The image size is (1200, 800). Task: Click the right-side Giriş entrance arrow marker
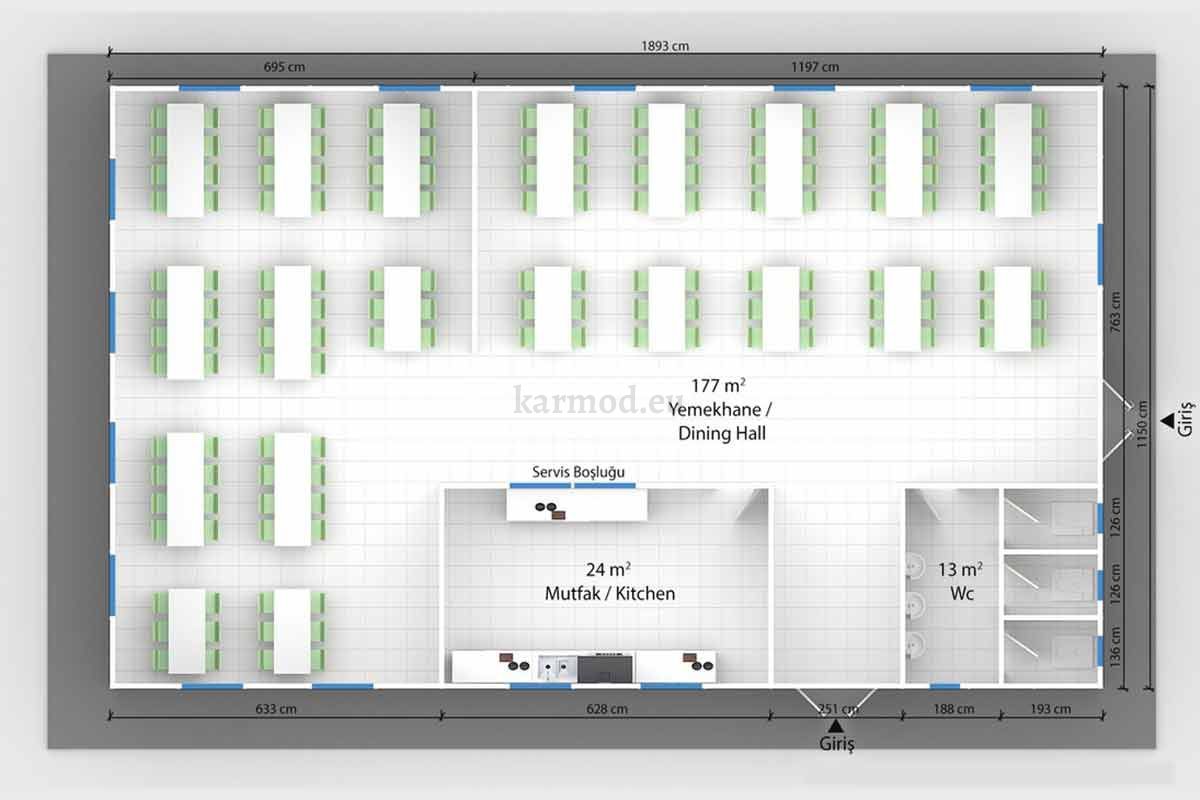point(1165,420)
